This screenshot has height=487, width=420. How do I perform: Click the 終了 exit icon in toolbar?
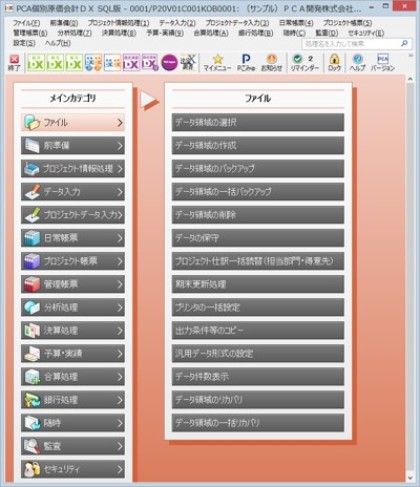point(14,63)
